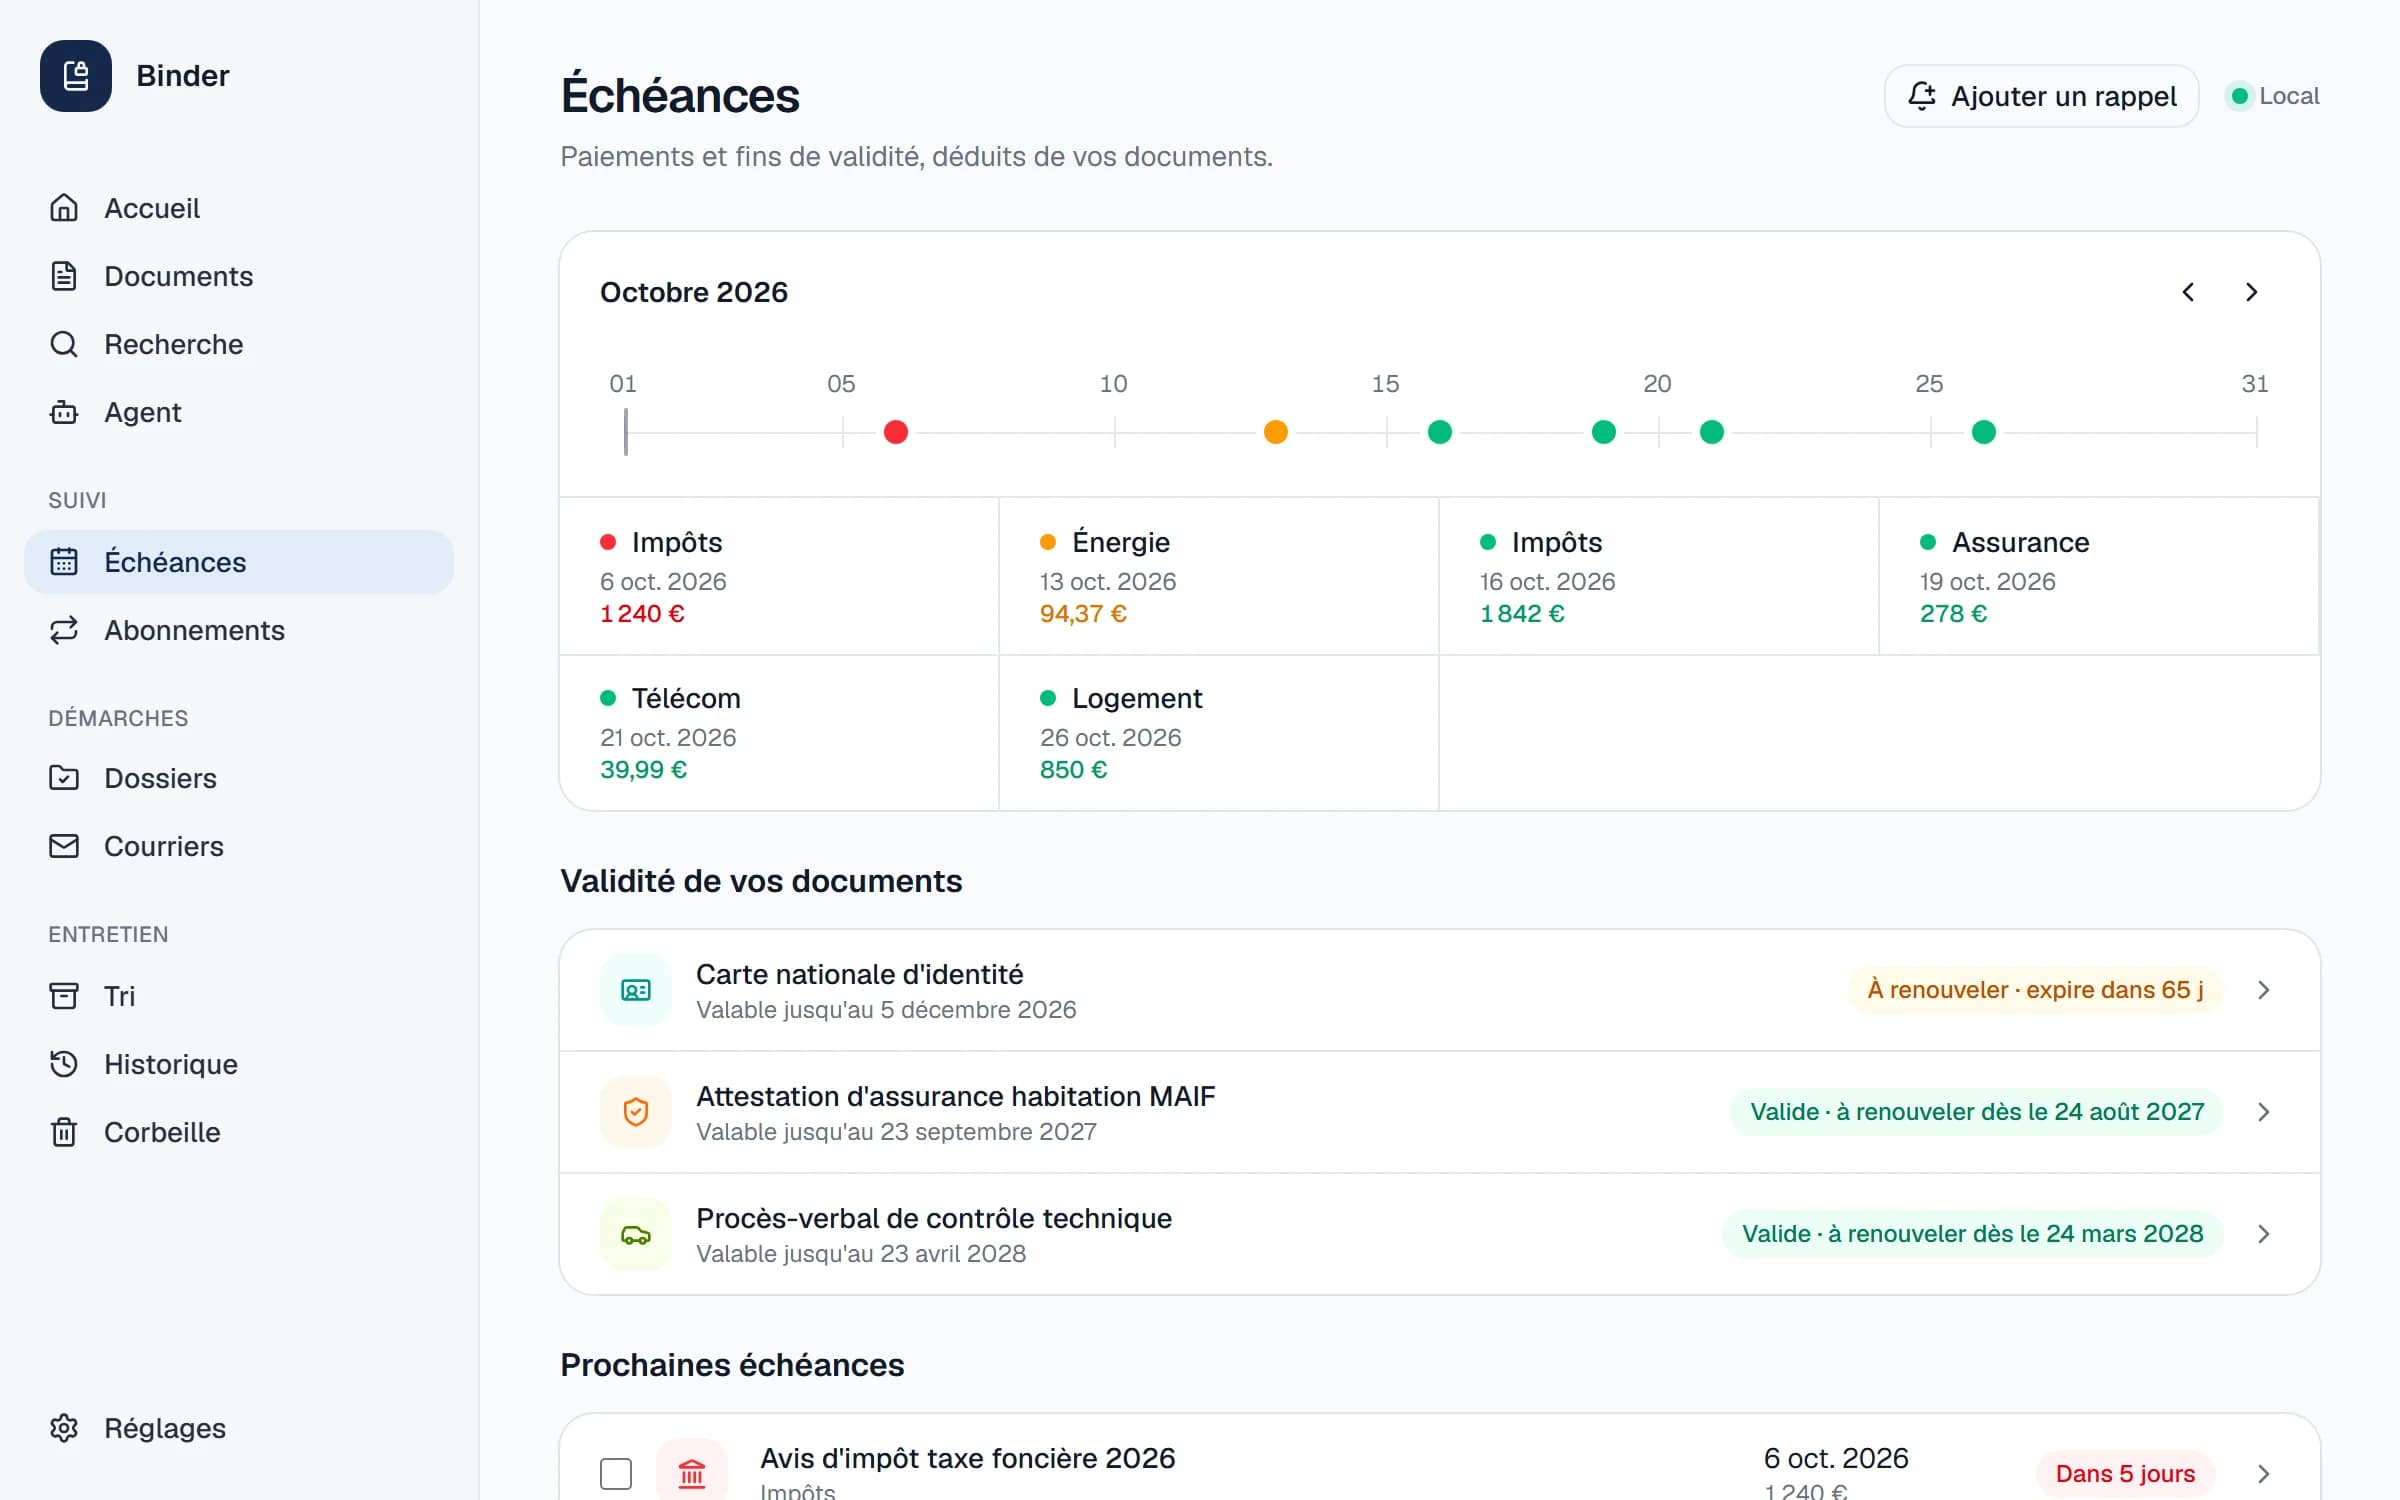This screenshot has height=1500, width=2400.
Task: Open the Documents menu item
Action: [x=239, y=276]
